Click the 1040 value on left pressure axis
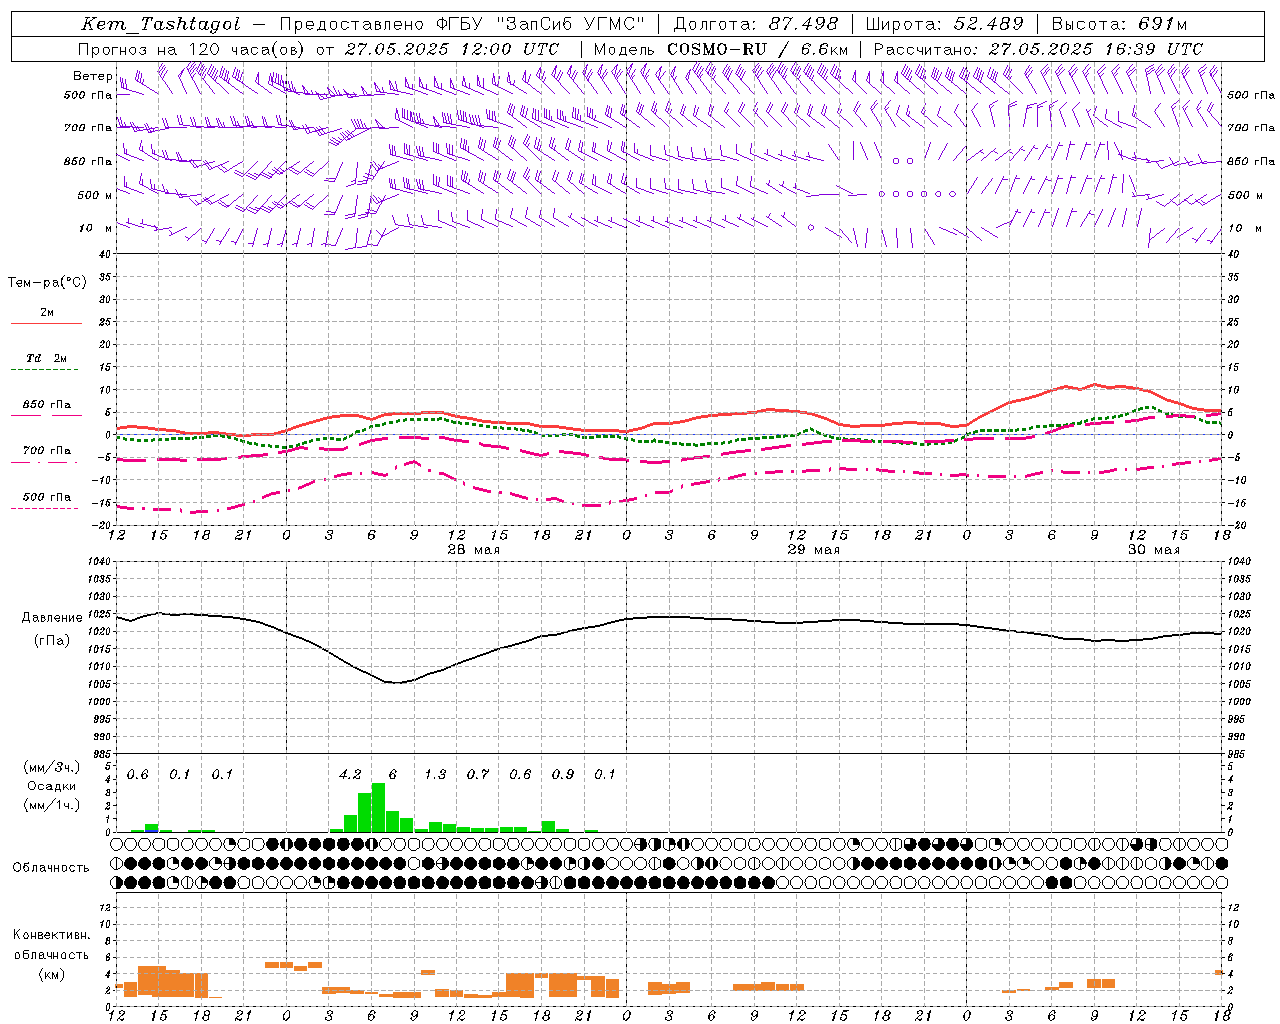1280x1024 pixels. [98, 561]
